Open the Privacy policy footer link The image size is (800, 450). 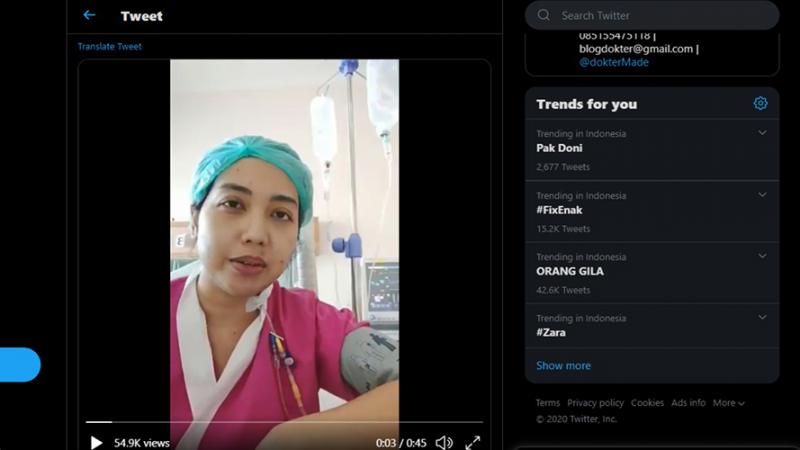pyautogui.click(x=595, y=403)
